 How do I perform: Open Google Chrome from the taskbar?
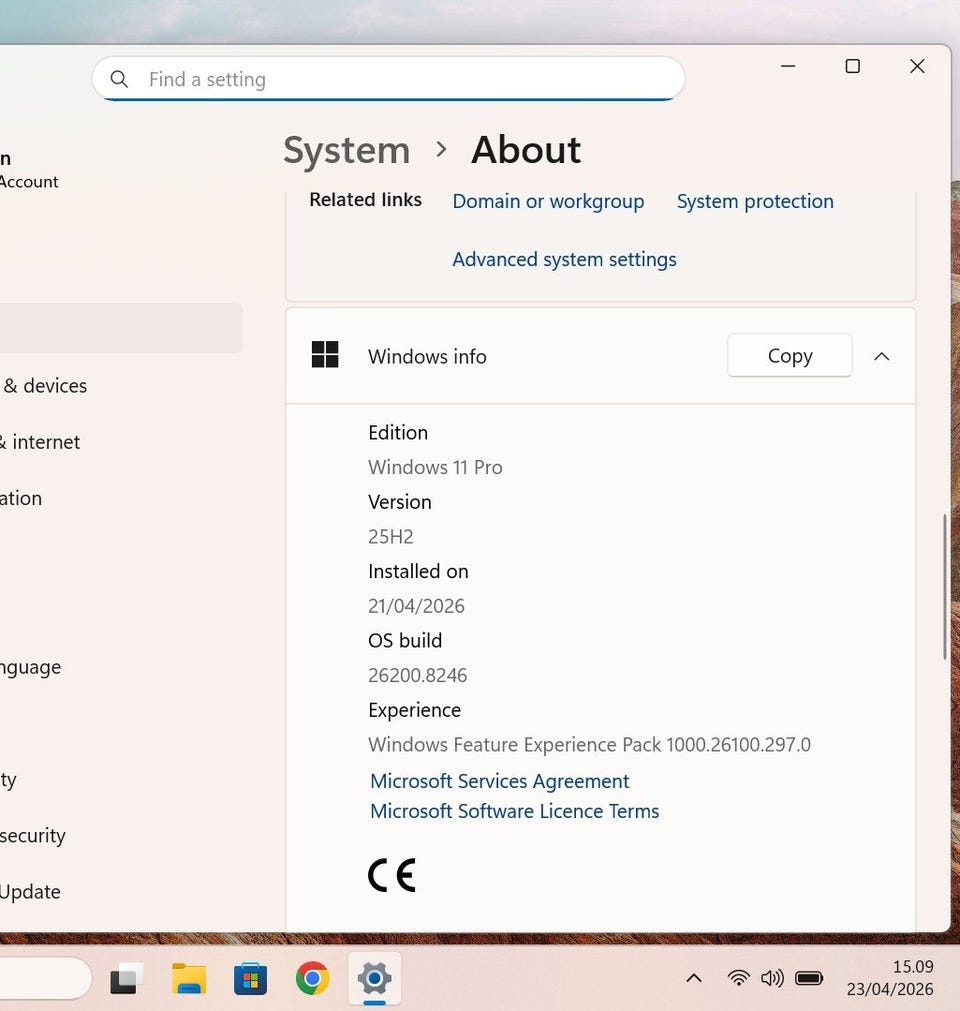312,978
